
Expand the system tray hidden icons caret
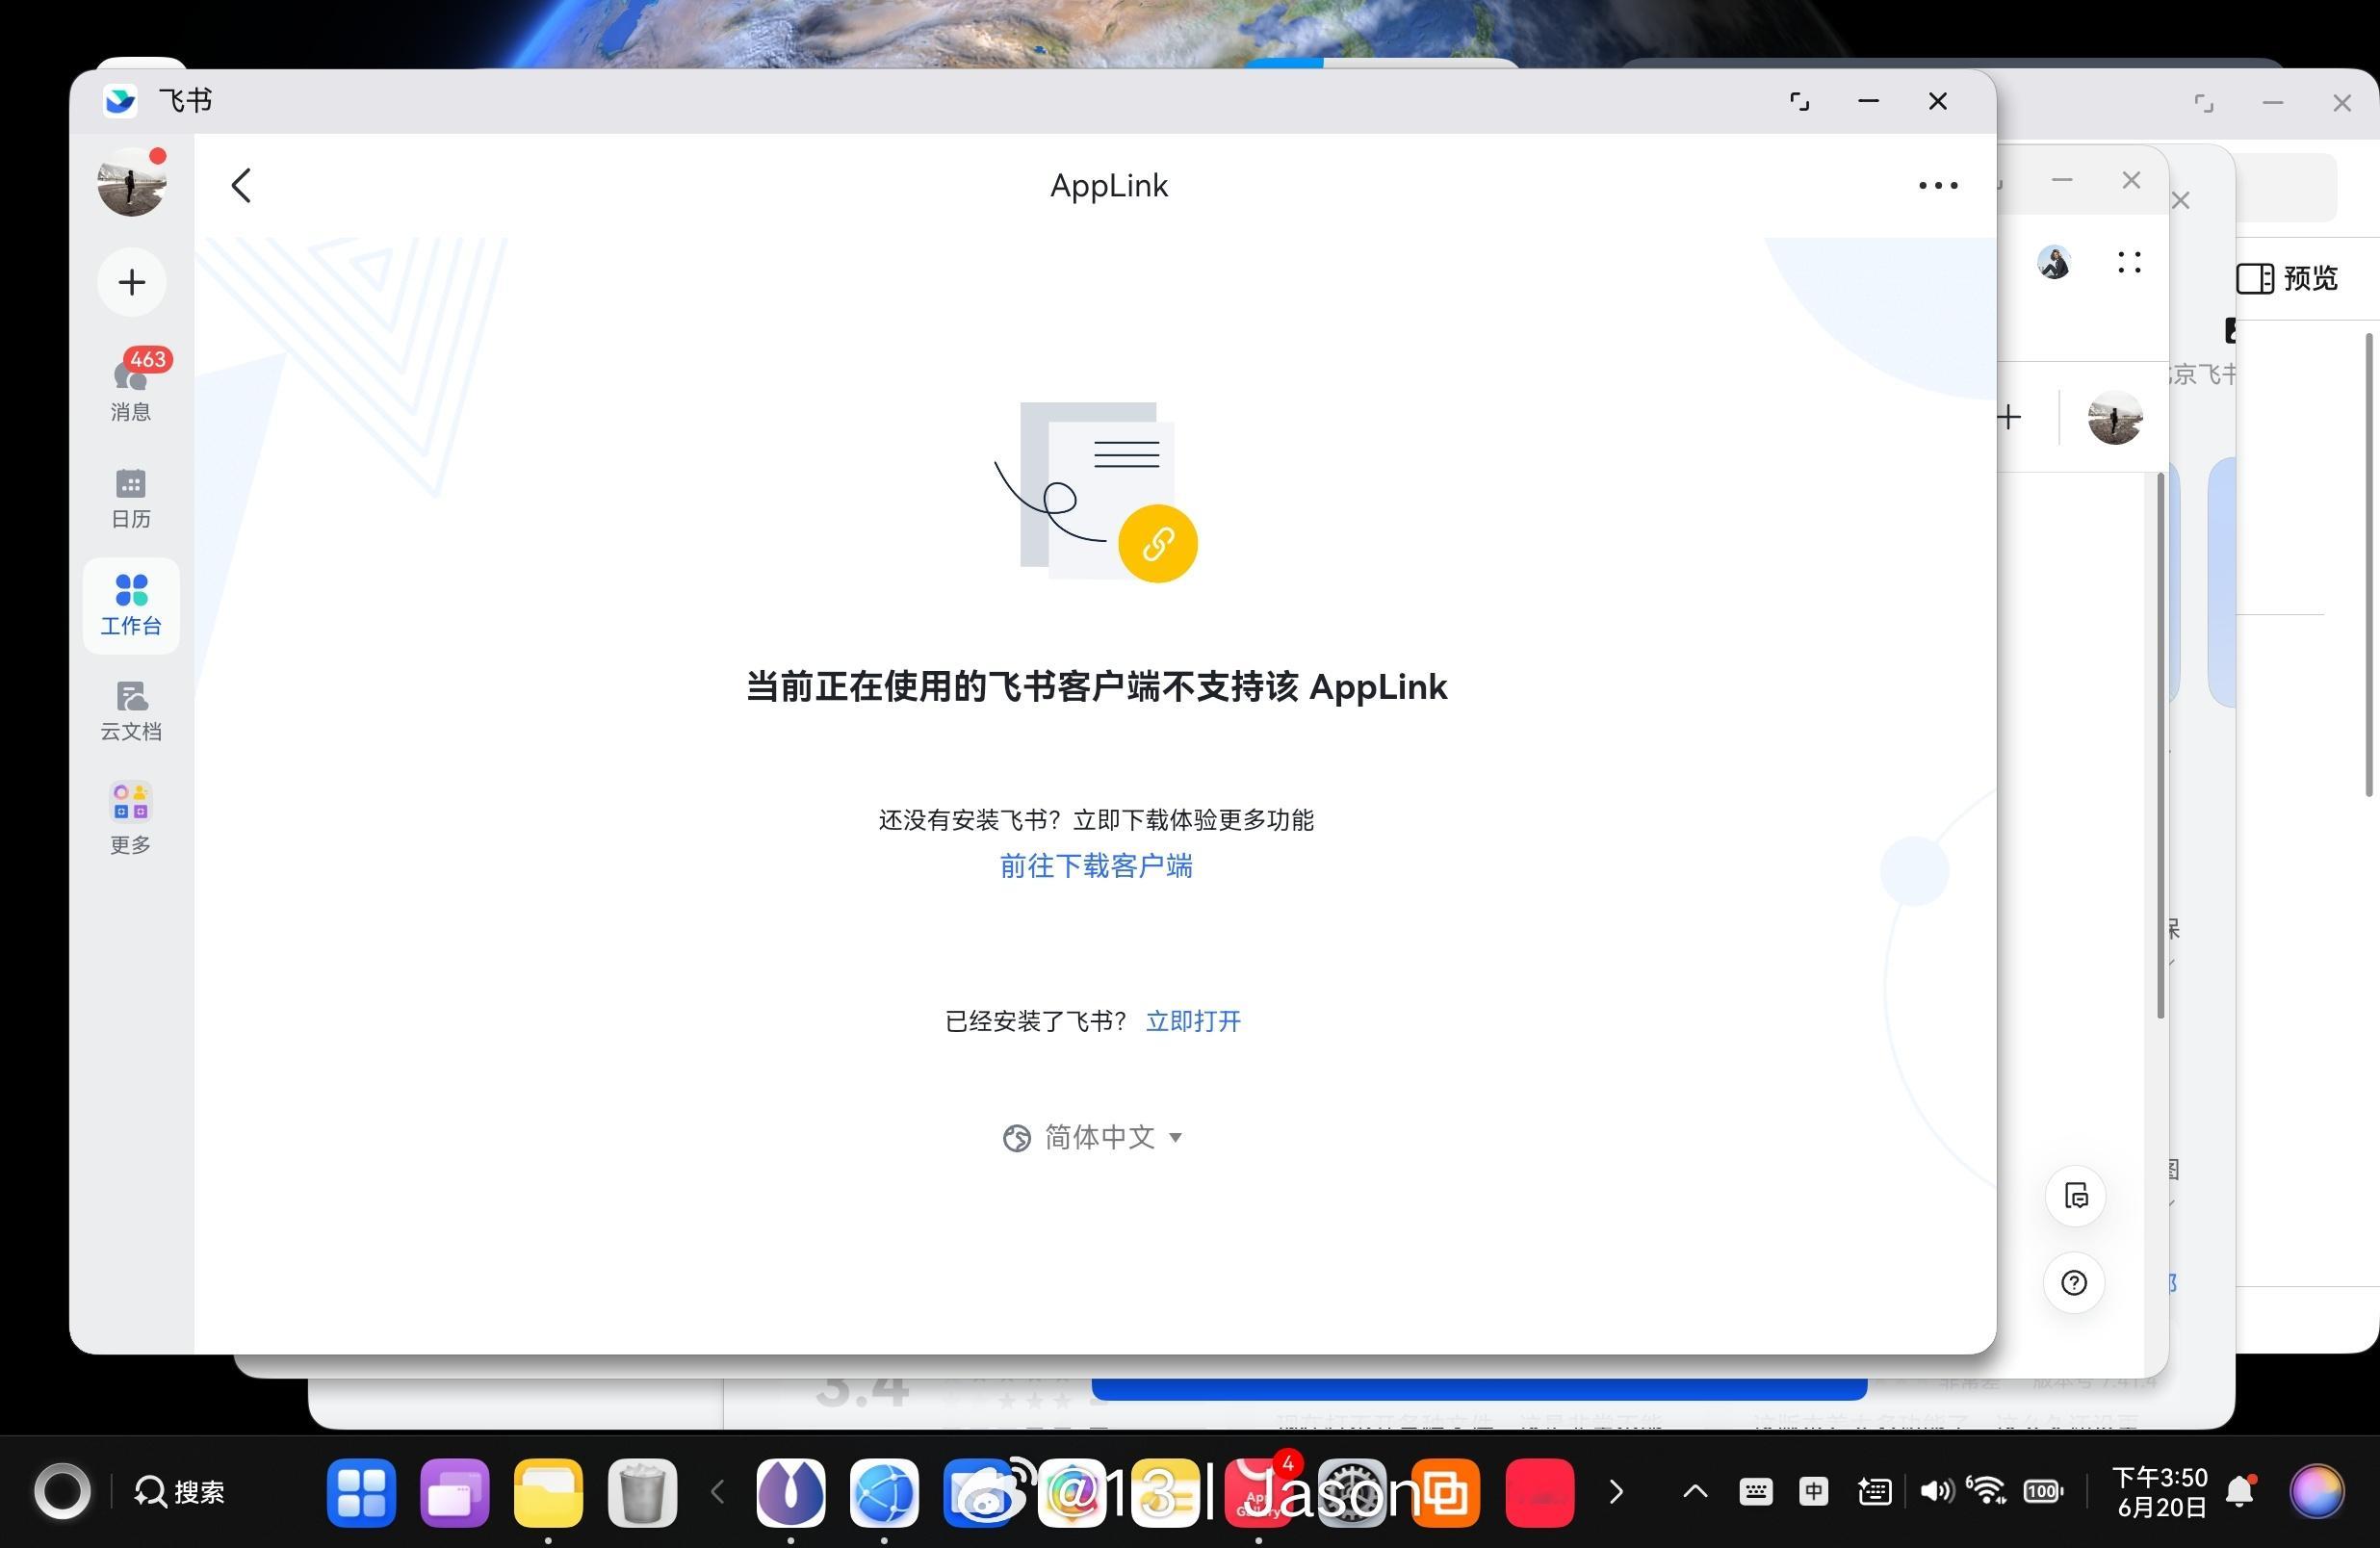point(1695,1492)
